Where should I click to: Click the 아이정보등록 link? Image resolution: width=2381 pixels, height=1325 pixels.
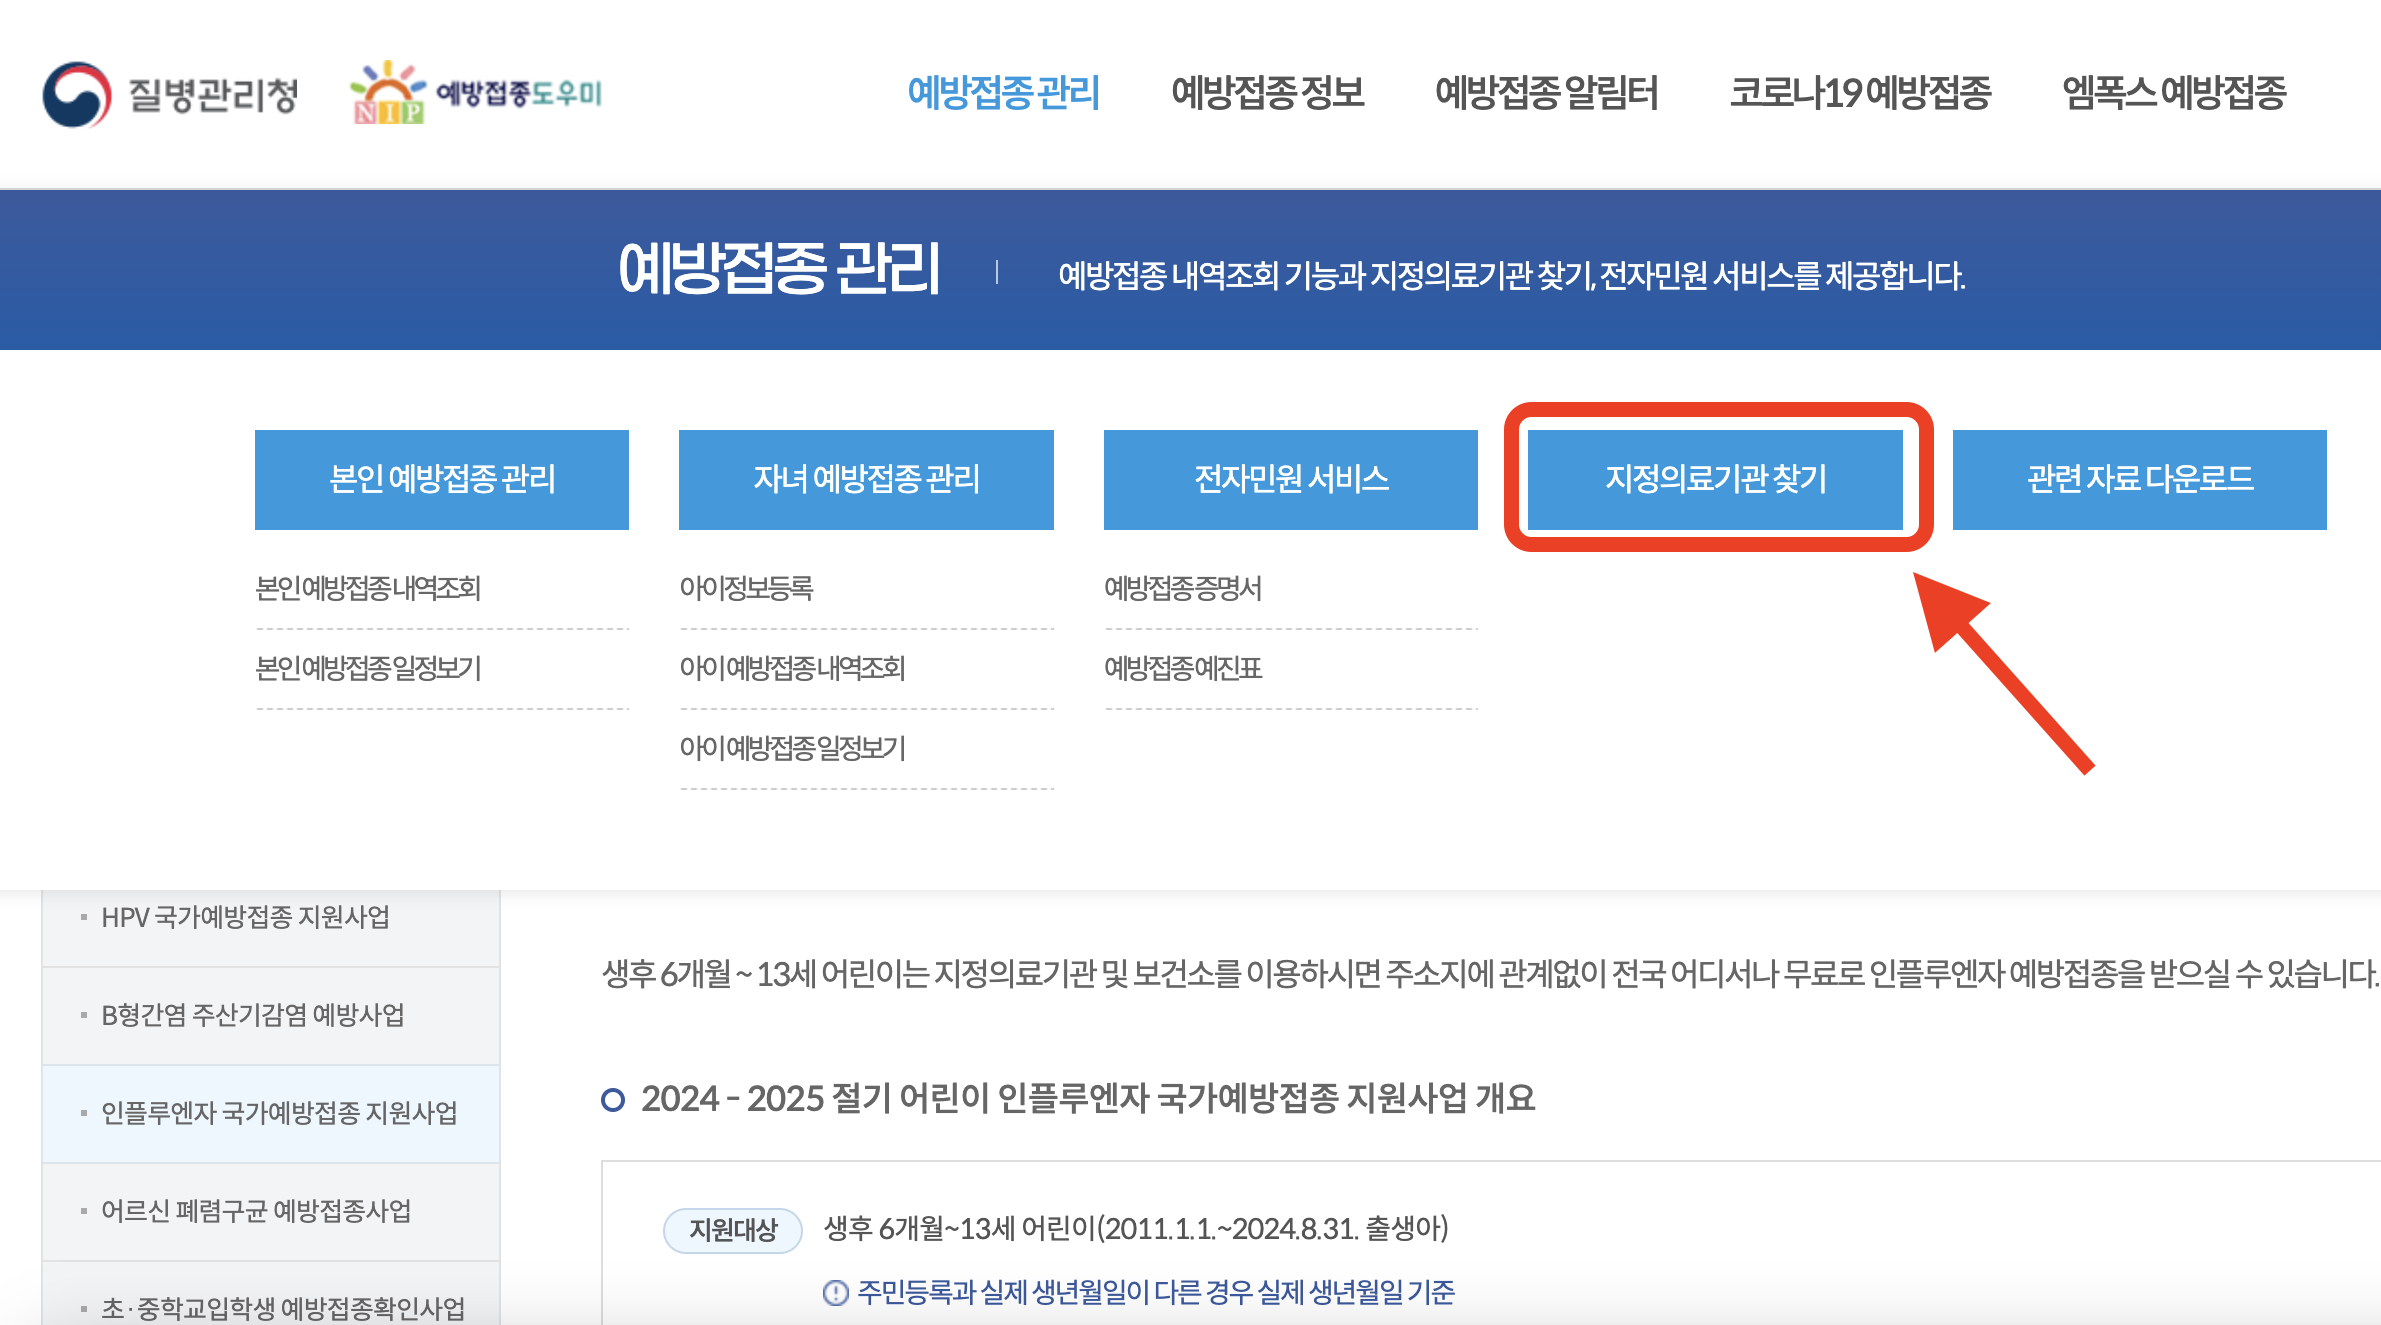pyautogui.click(x=745, y=590)
